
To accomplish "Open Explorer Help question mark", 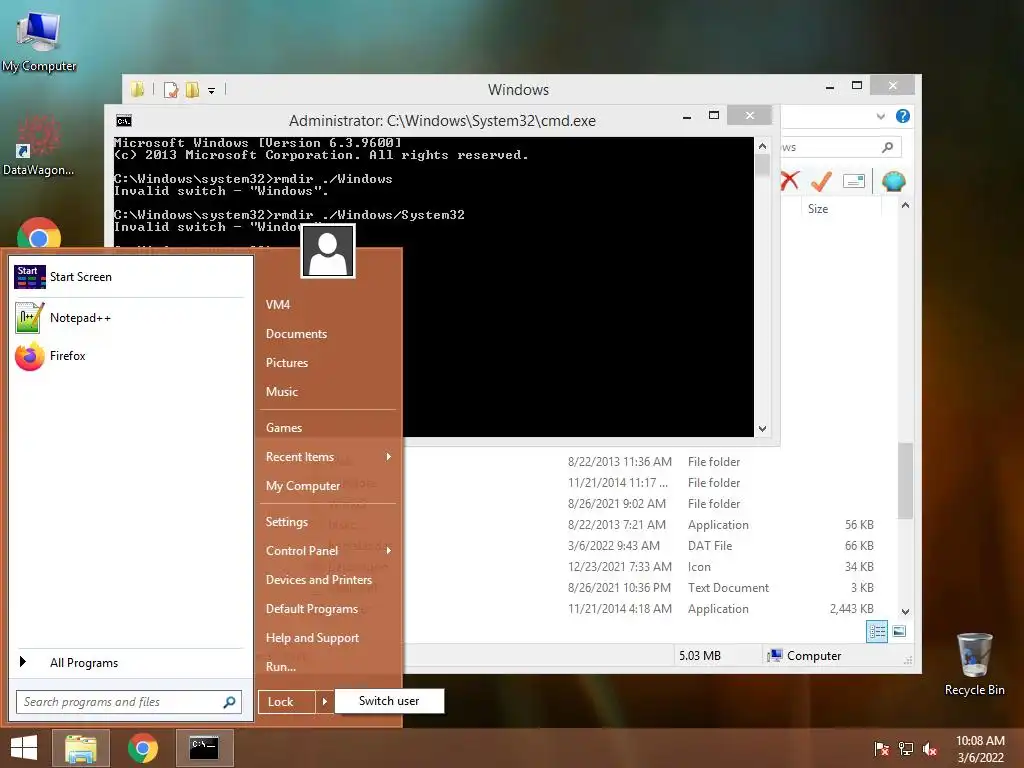I will [903, 116].
